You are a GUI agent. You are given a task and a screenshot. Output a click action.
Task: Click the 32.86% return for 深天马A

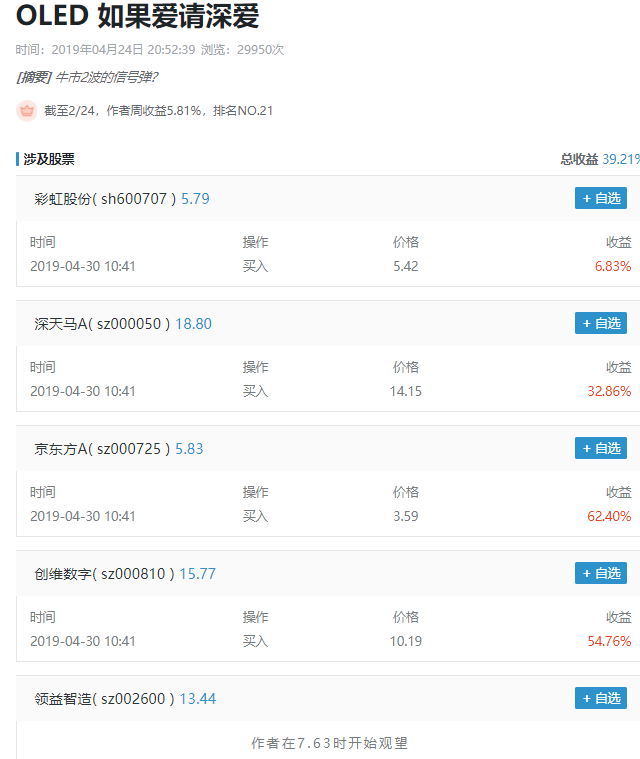[x=610, y=391]
